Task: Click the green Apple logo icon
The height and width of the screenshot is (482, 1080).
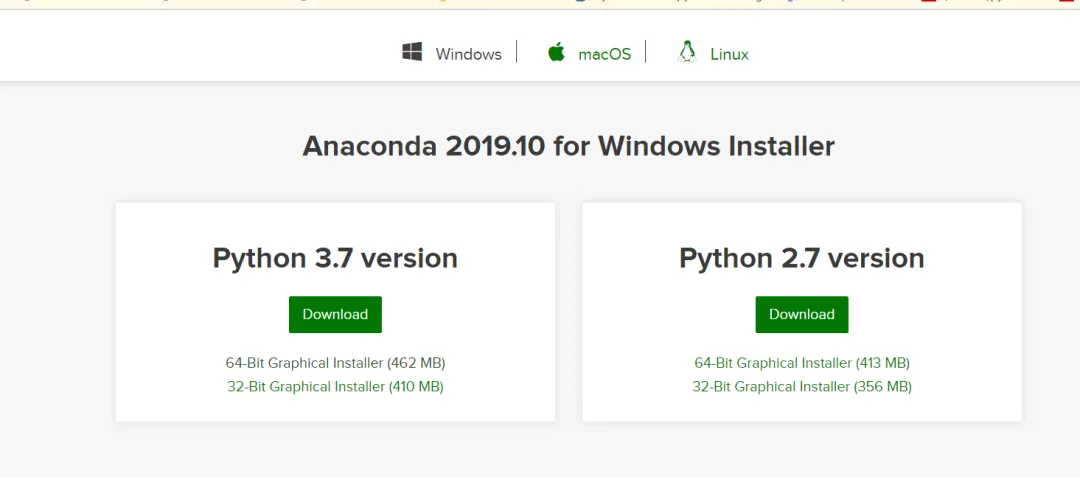Action: pyautogui.click(x=557, y=52)
